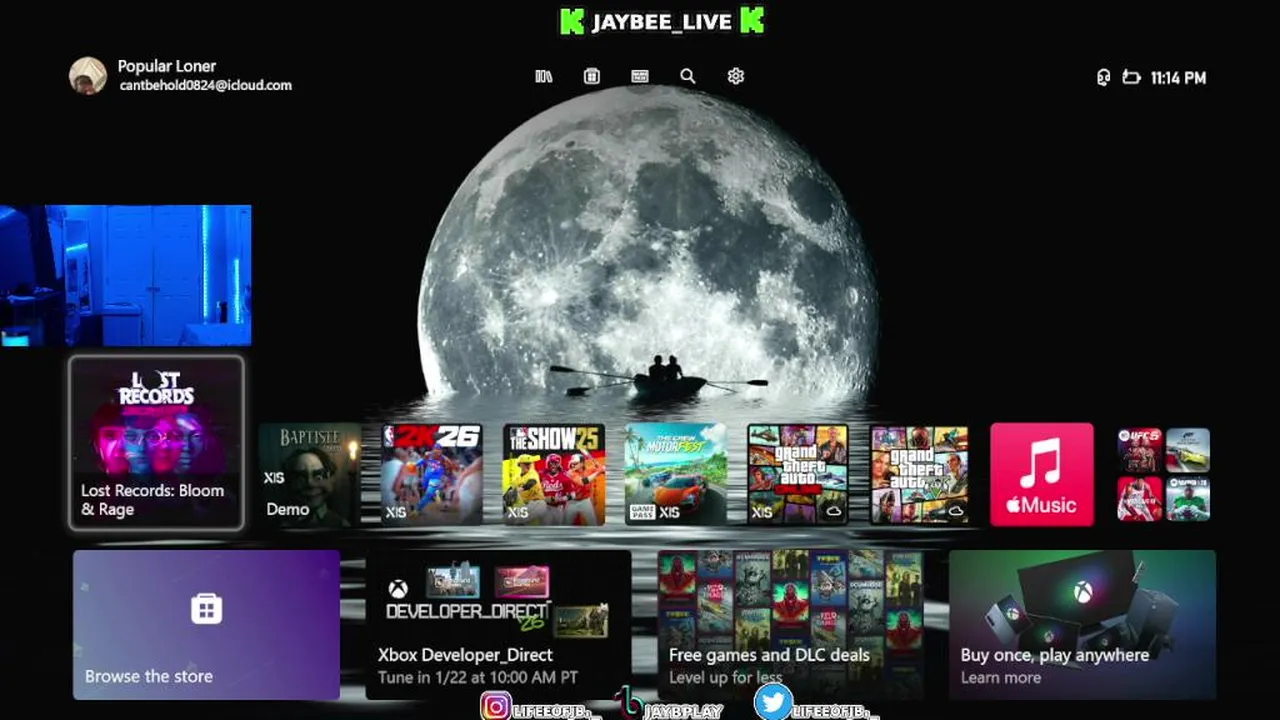The image size is (1280, 720).
Task: Open the Baptiste Demo game tile
Action: tap(308, 474)
